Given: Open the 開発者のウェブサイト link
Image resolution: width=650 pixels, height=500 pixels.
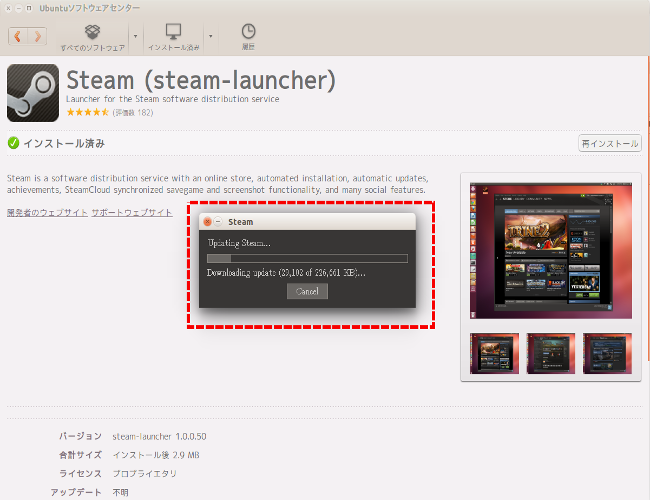Looking at the screenshot, I should (47, 213).
